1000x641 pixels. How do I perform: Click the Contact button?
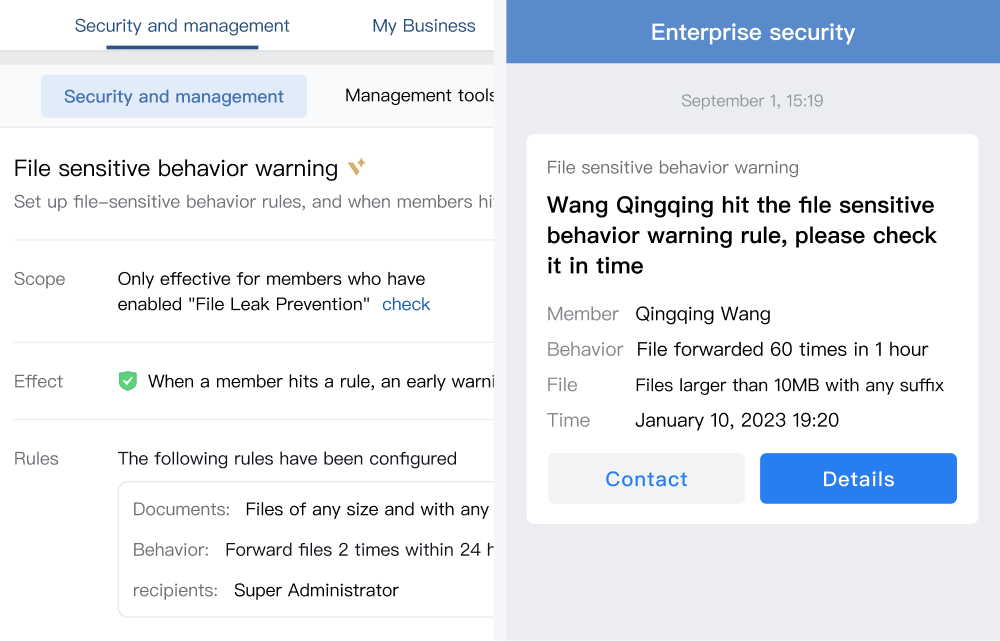(646, 478)
